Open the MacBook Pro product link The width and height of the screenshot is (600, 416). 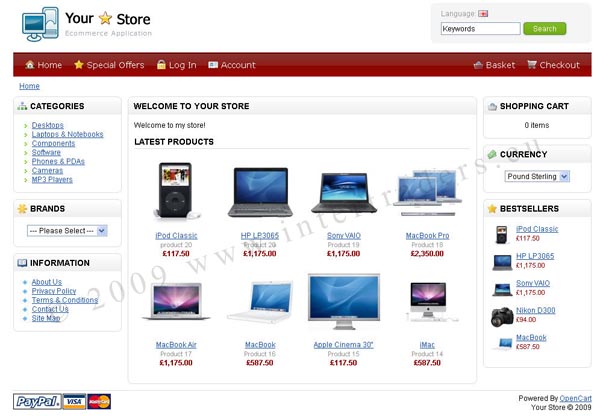[427, 236]
